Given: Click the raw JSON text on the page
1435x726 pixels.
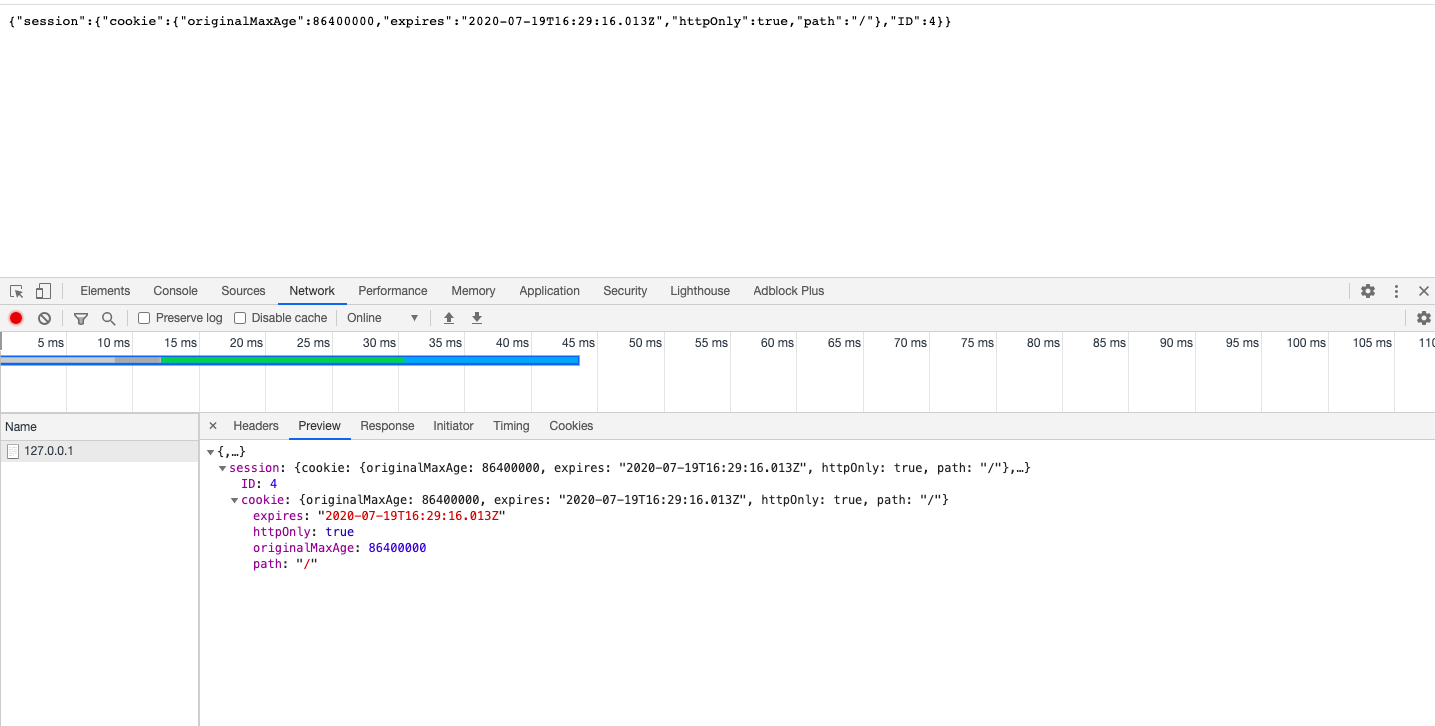Looking at the screenshot, I should (480, 21).
